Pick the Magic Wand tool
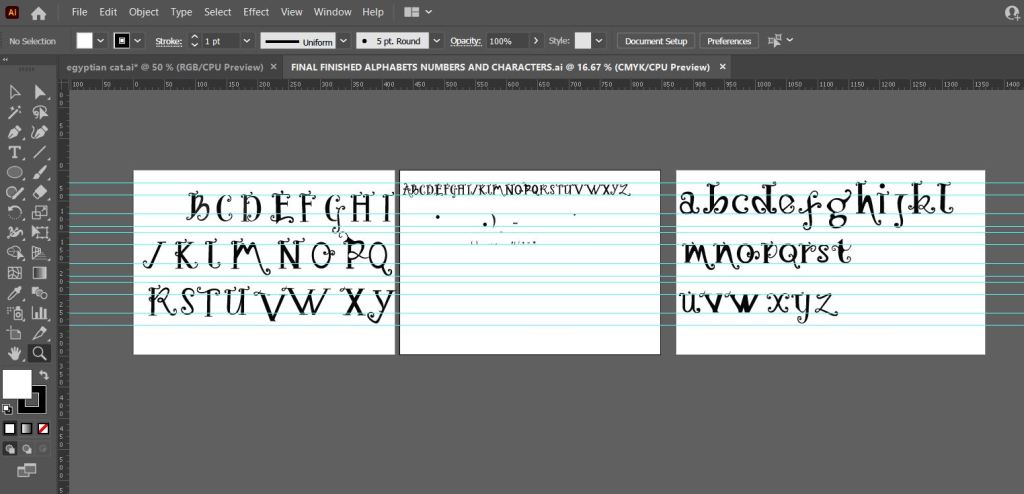The height and width of the screenshot is (494, 1024). (15, 112)
